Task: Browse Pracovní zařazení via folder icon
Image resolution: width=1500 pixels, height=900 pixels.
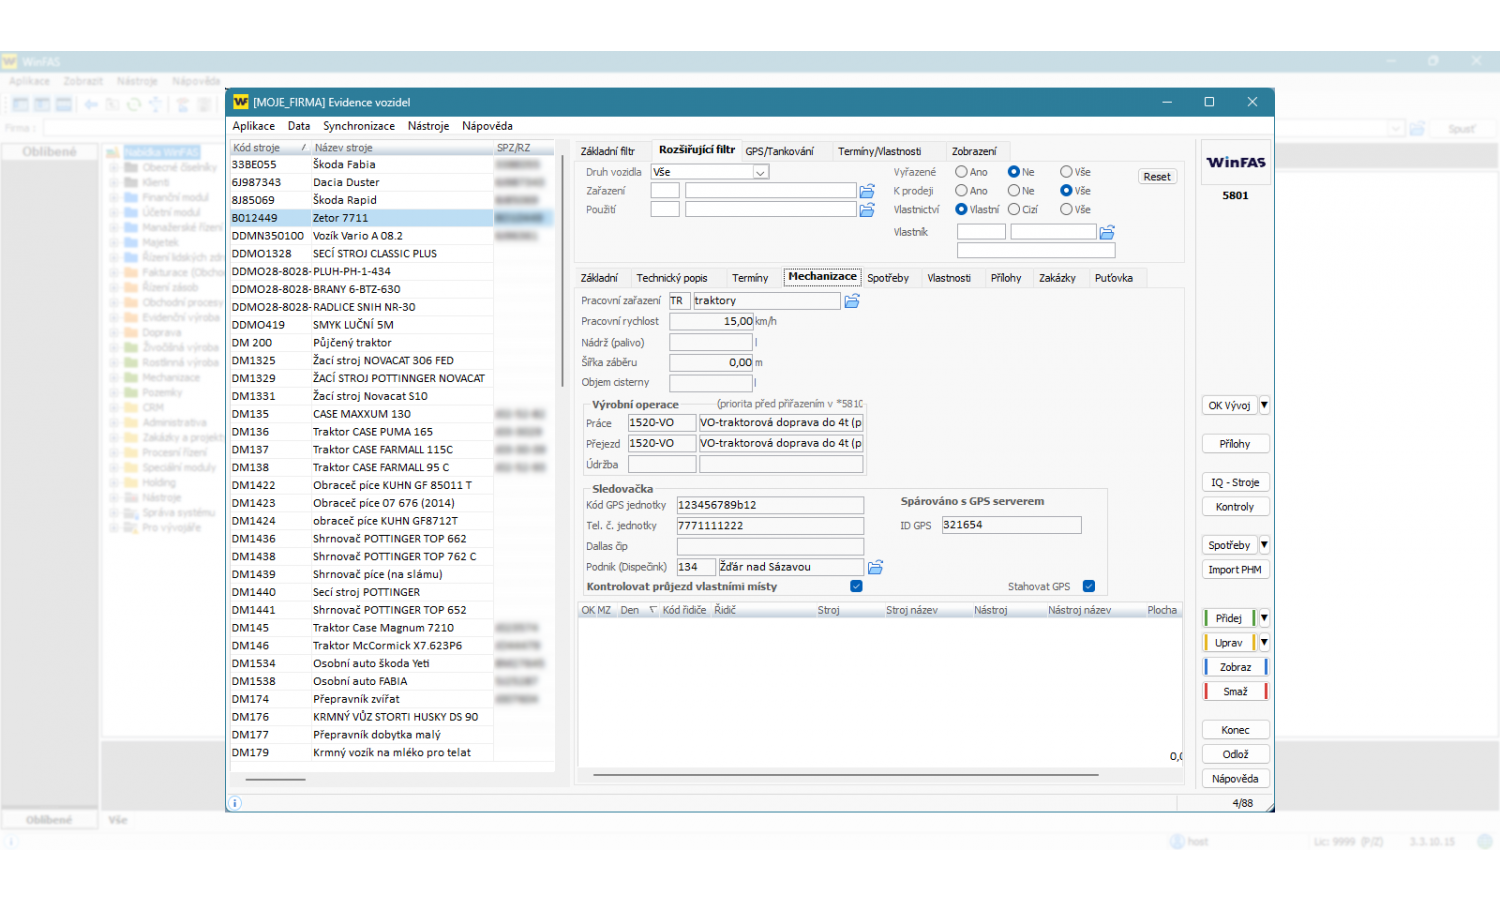Action: [852, 301]
